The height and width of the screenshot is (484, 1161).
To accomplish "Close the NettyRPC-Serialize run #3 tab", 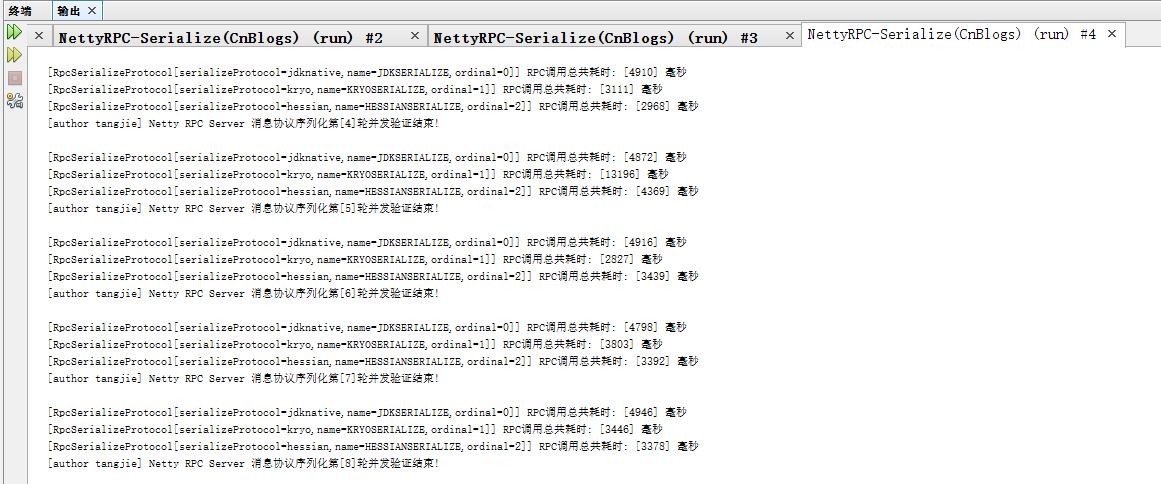I will (789, 35).
